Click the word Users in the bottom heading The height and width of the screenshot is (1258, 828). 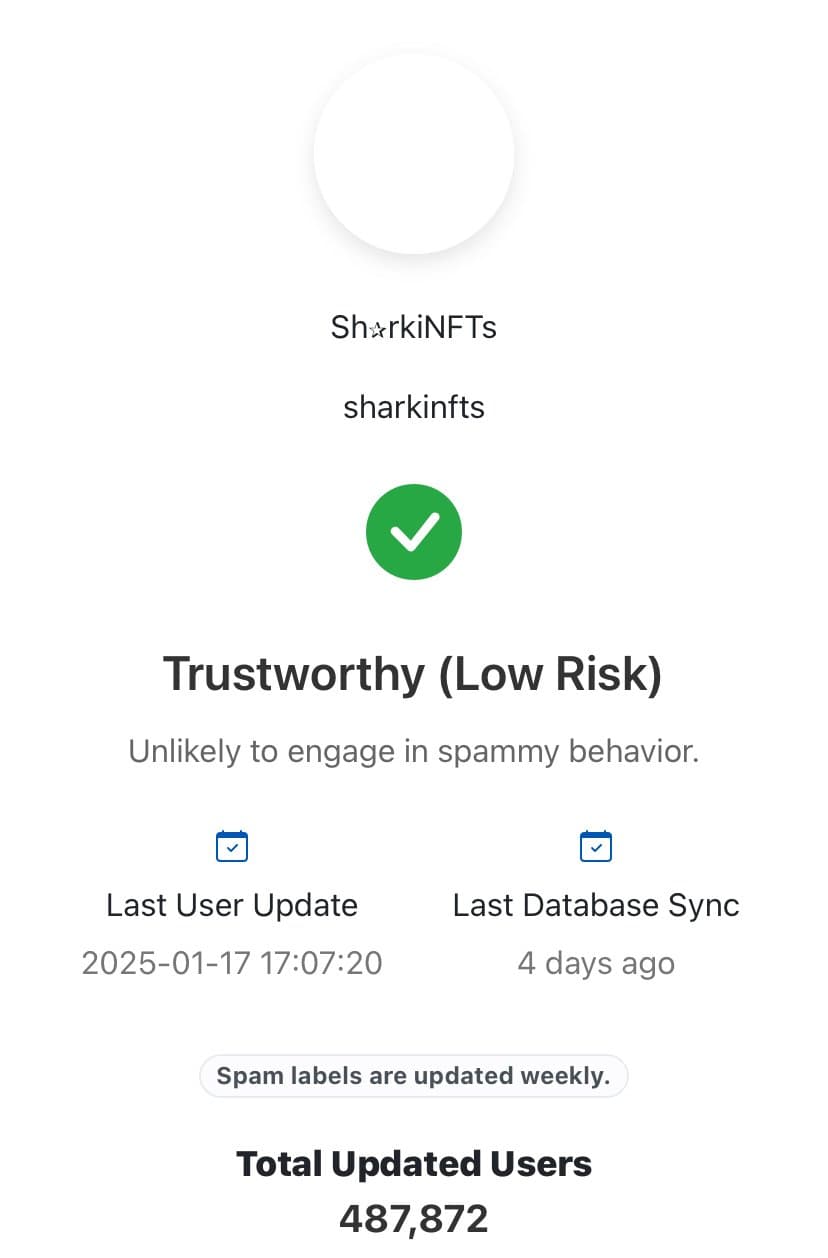coord(540,1164)
